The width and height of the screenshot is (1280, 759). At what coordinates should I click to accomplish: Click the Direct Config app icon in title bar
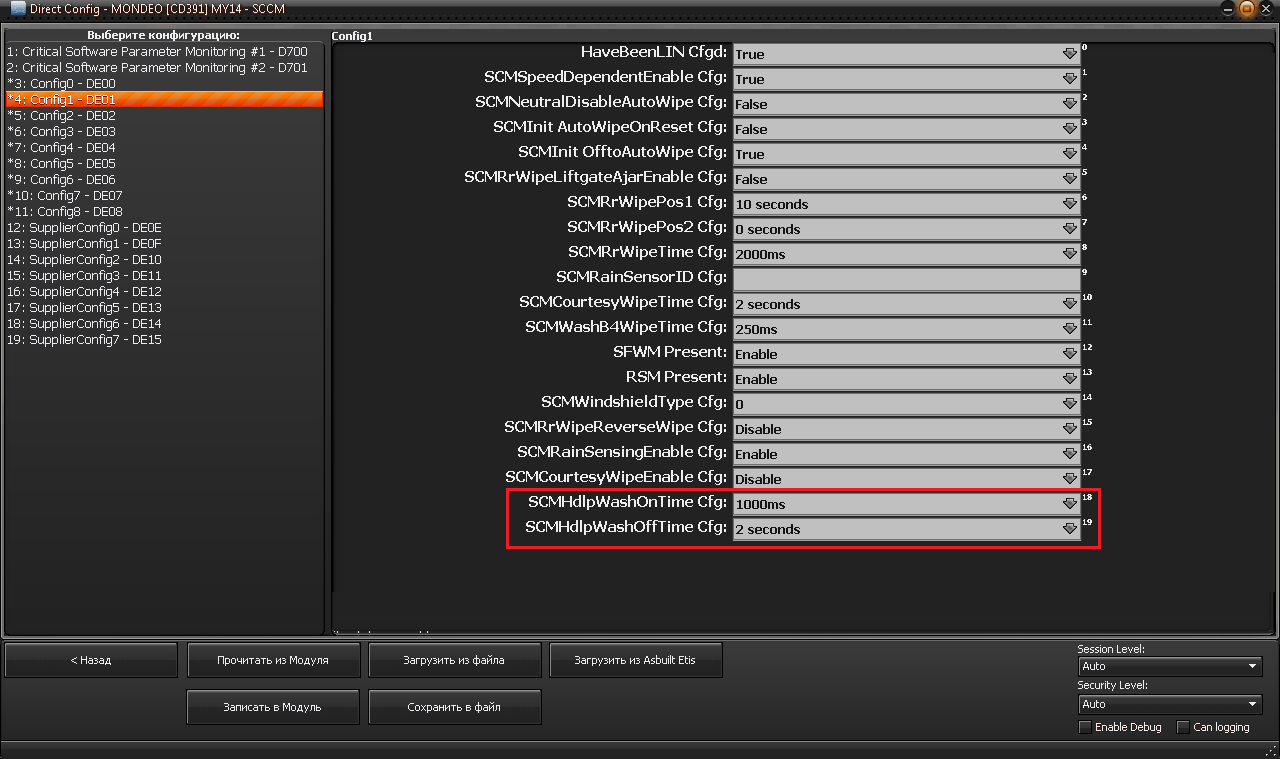coord(17,9)
